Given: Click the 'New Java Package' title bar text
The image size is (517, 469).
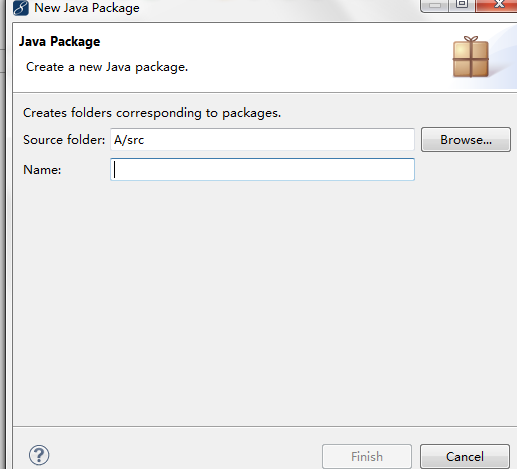Looking at the screenshot, I should [87, 8].
